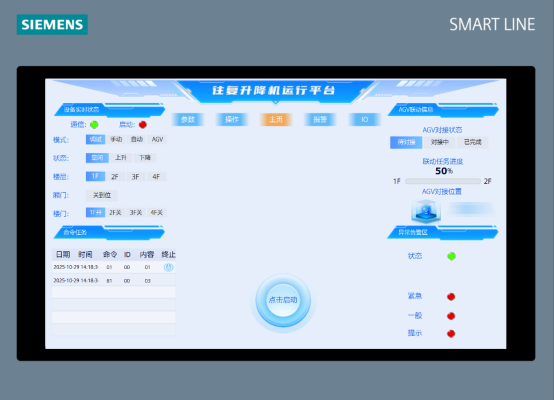Click the SIEMENS logo
The width and height of the screenshot is (554, 400).
[52, 24]
